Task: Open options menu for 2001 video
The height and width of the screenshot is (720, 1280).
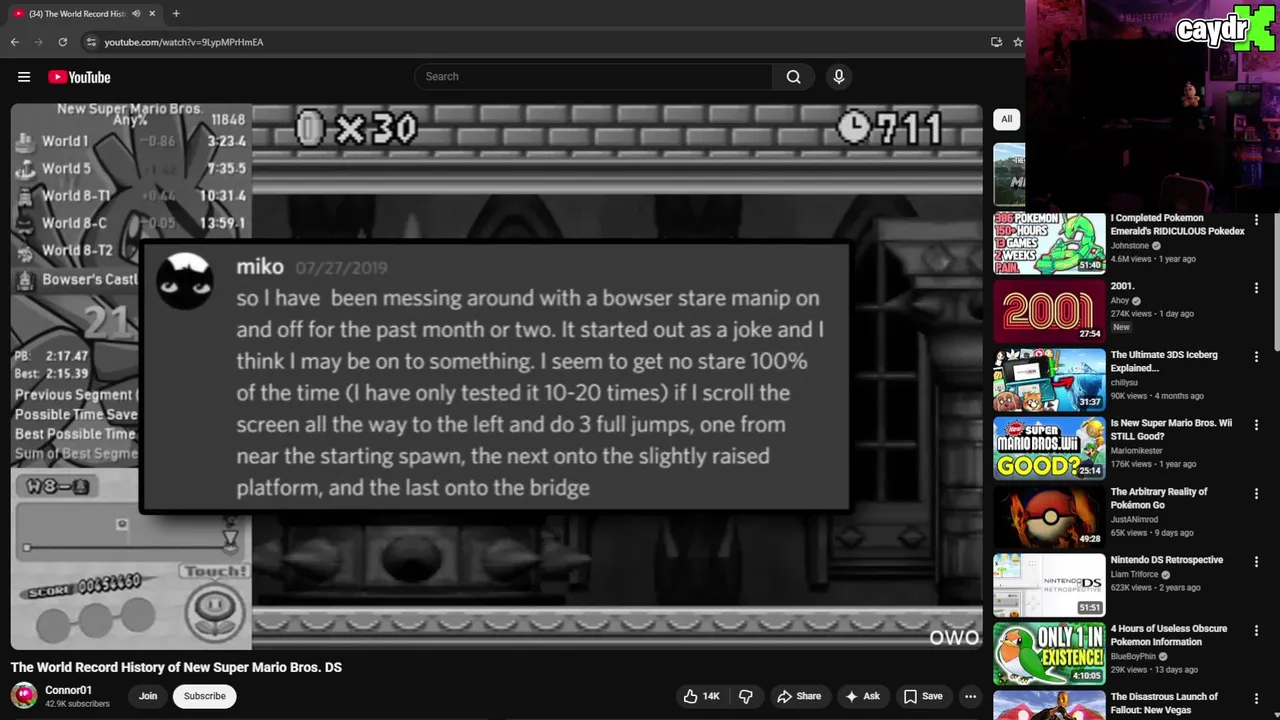Action: click(x=1256, y=288)
